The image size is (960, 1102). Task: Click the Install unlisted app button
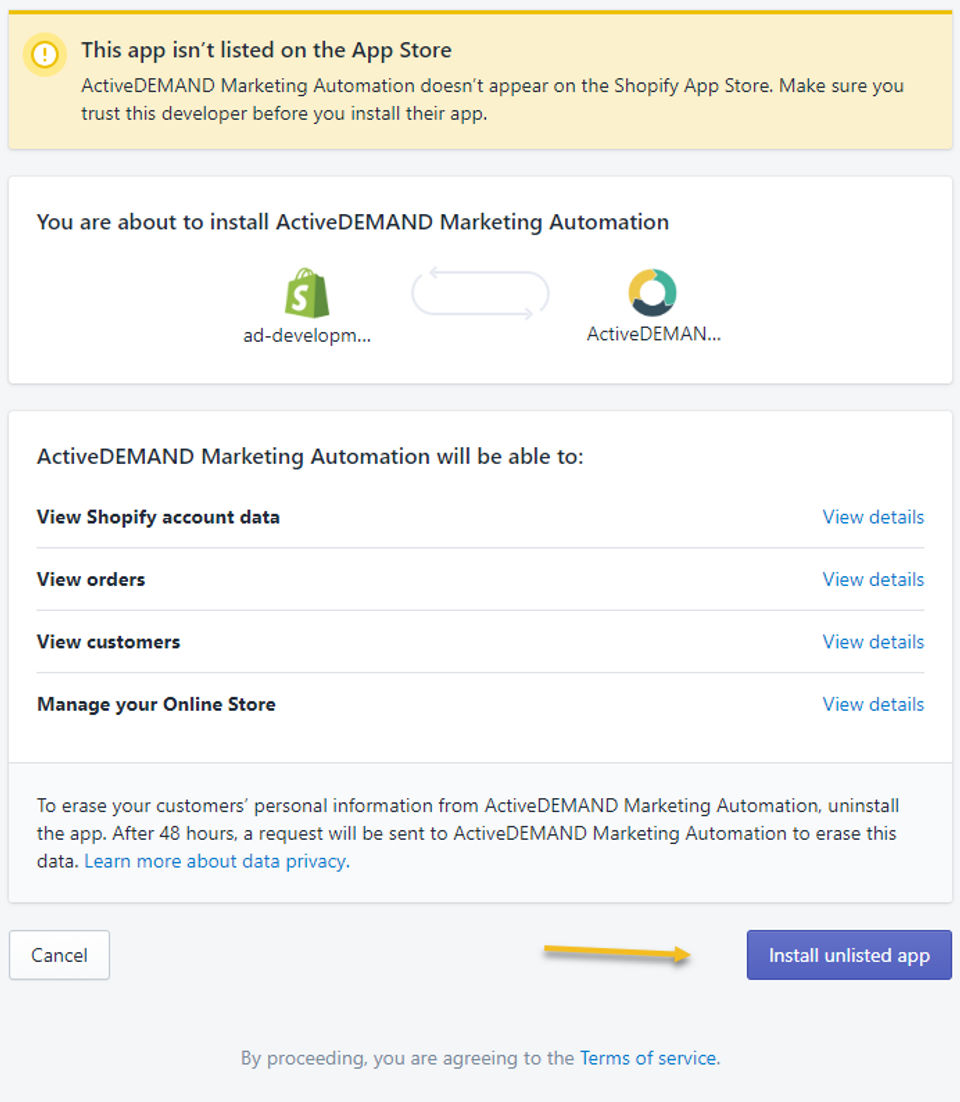(x=849, y=955)
